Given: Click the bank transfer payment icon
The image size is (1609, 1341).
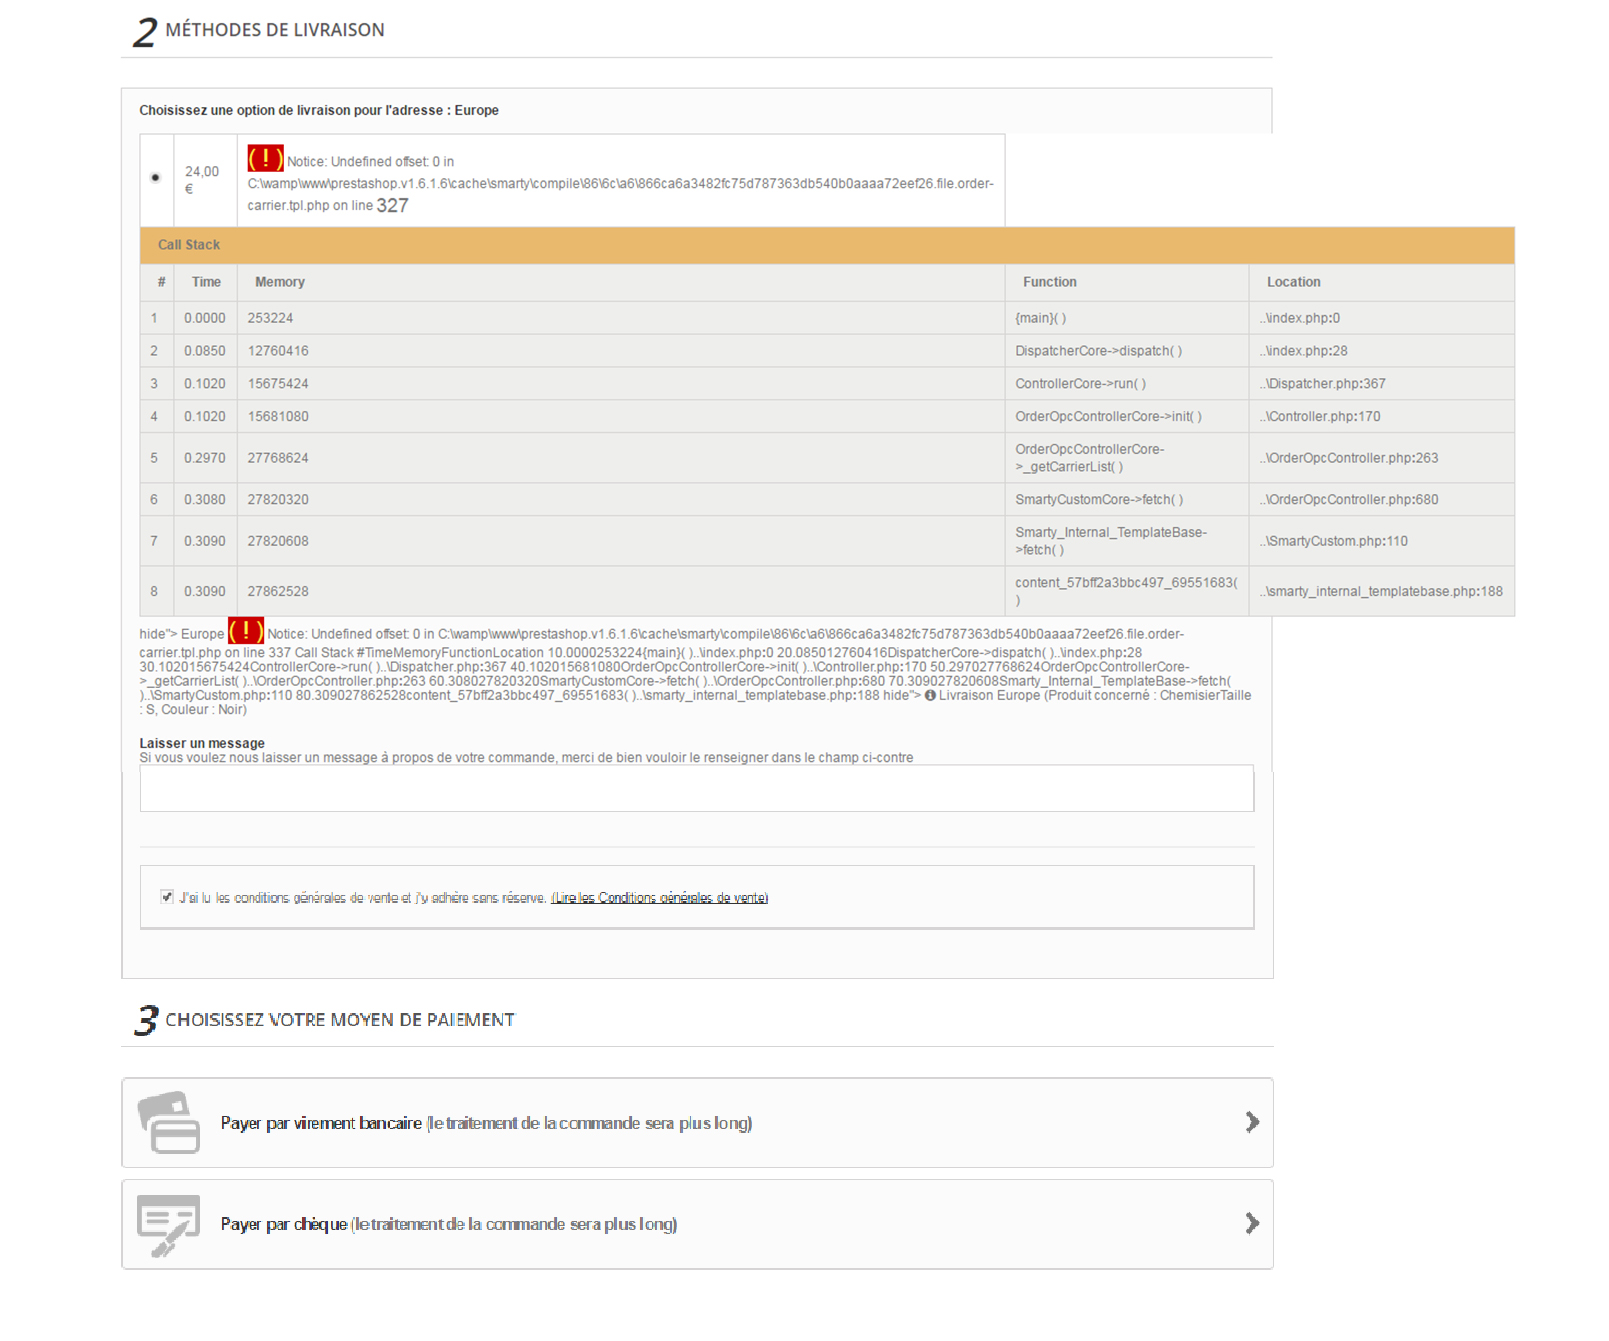Looking at the screenshot, I should tap(169, 1122).
